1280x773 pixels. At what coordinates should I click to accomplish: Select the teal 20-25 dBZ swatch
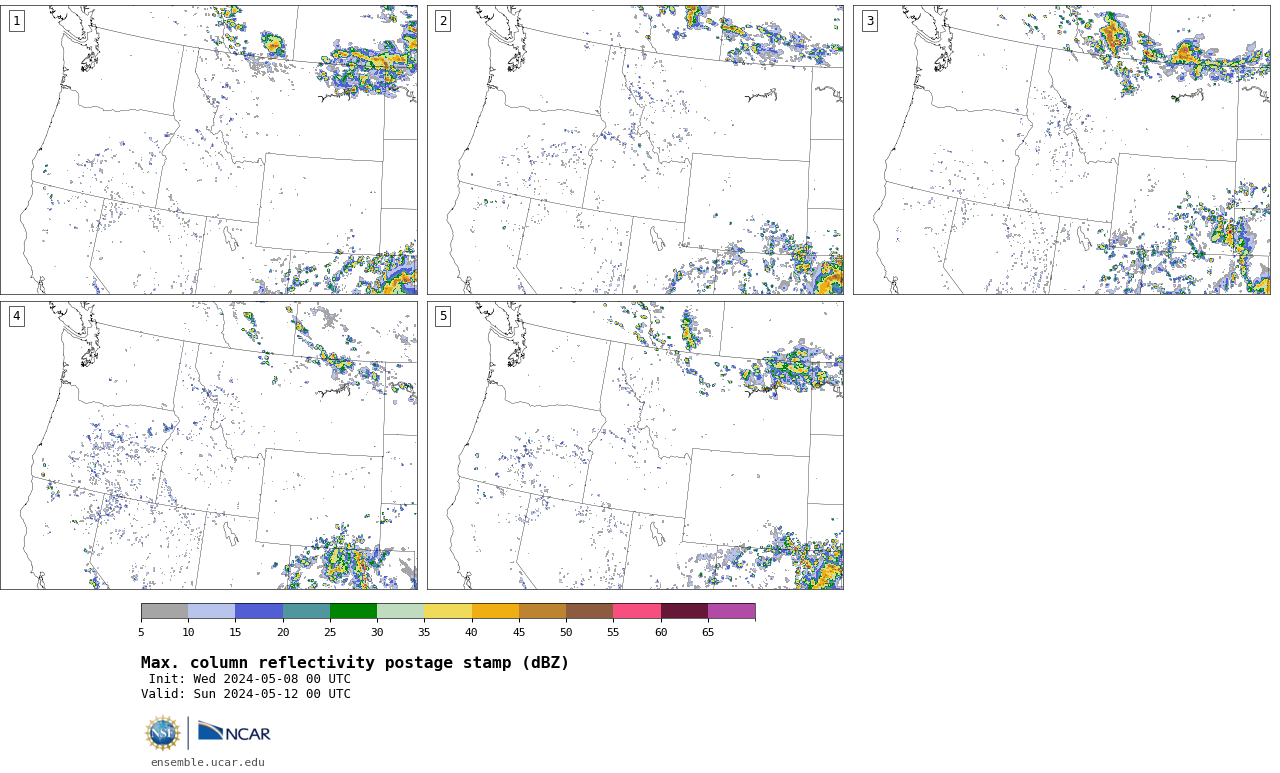(306, 611)
